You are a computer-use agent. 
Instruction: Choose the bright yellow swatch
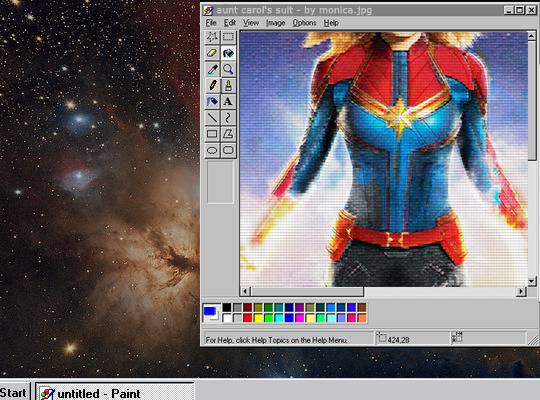[258, 318]
